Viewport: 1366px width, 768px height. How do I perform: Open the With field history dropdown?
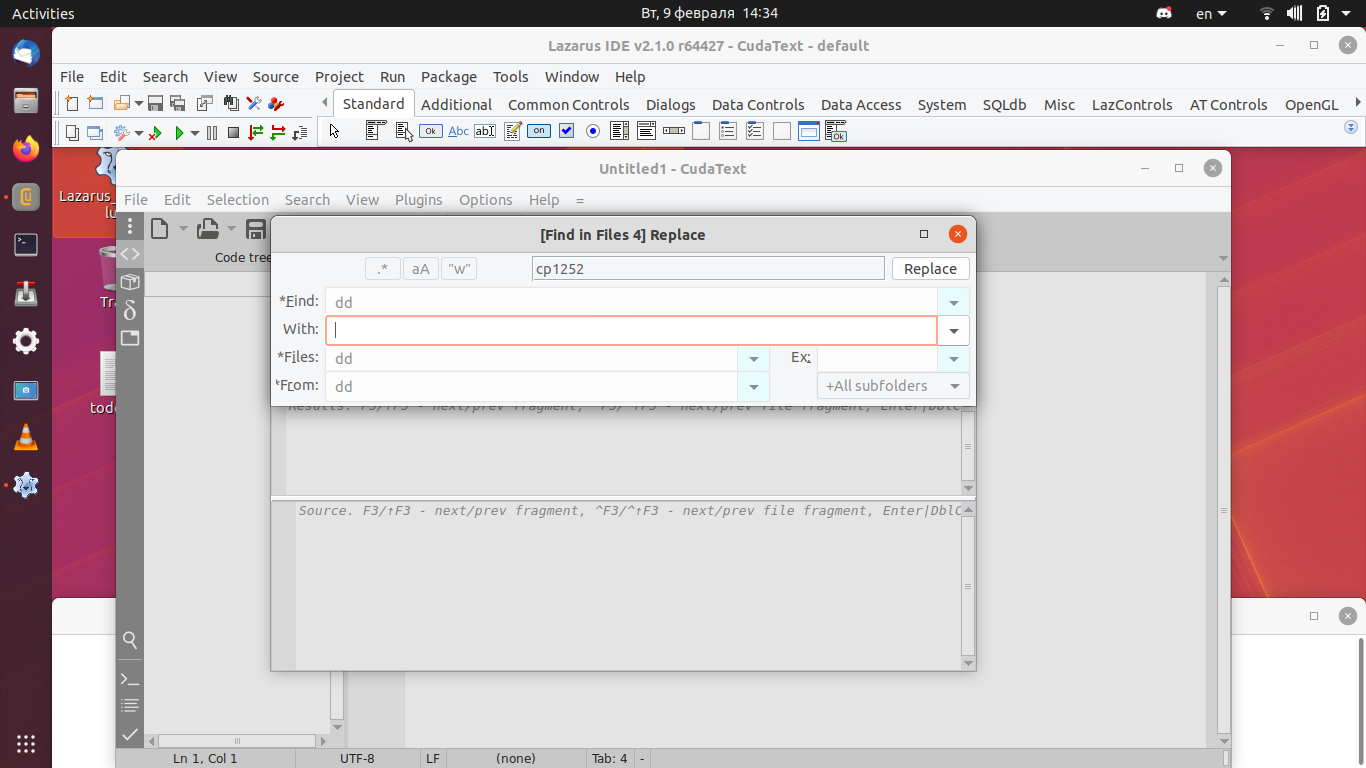click(x=953, y=330)
